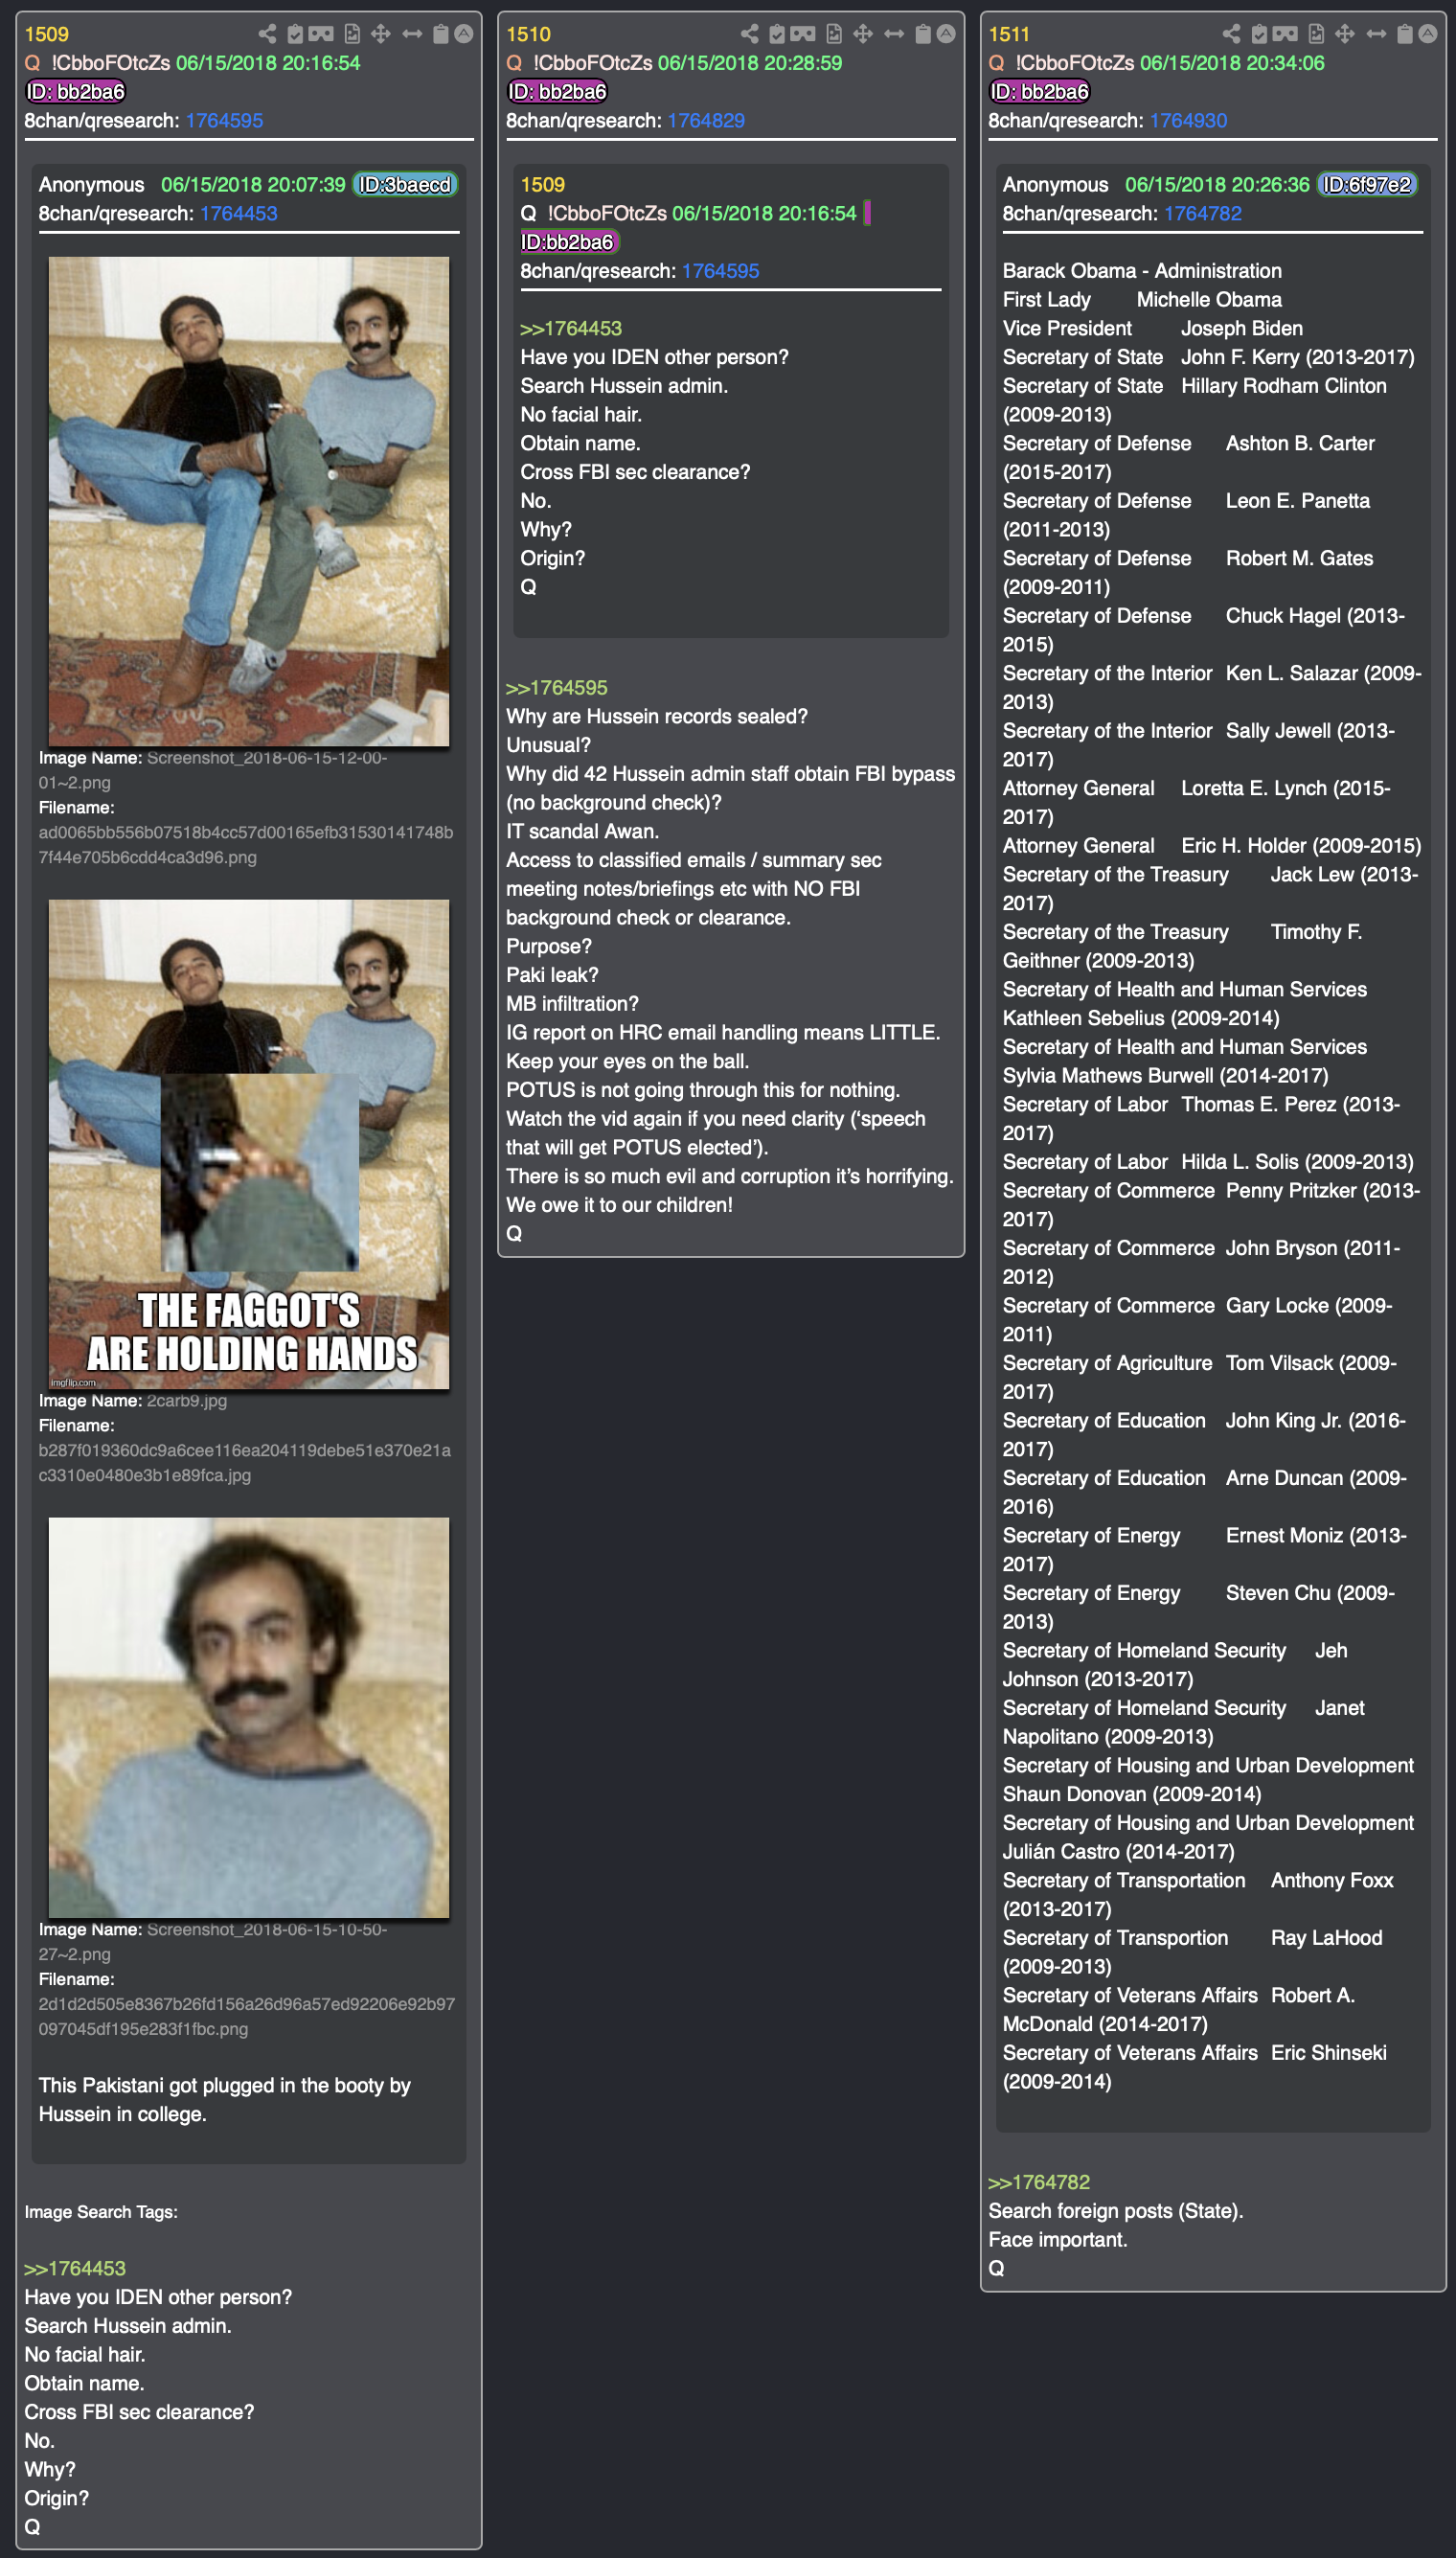This screenshot has height=2558, width=1456.
Task: Use the clipboard-check icon on post 1511
Action: coord(1259,34)
